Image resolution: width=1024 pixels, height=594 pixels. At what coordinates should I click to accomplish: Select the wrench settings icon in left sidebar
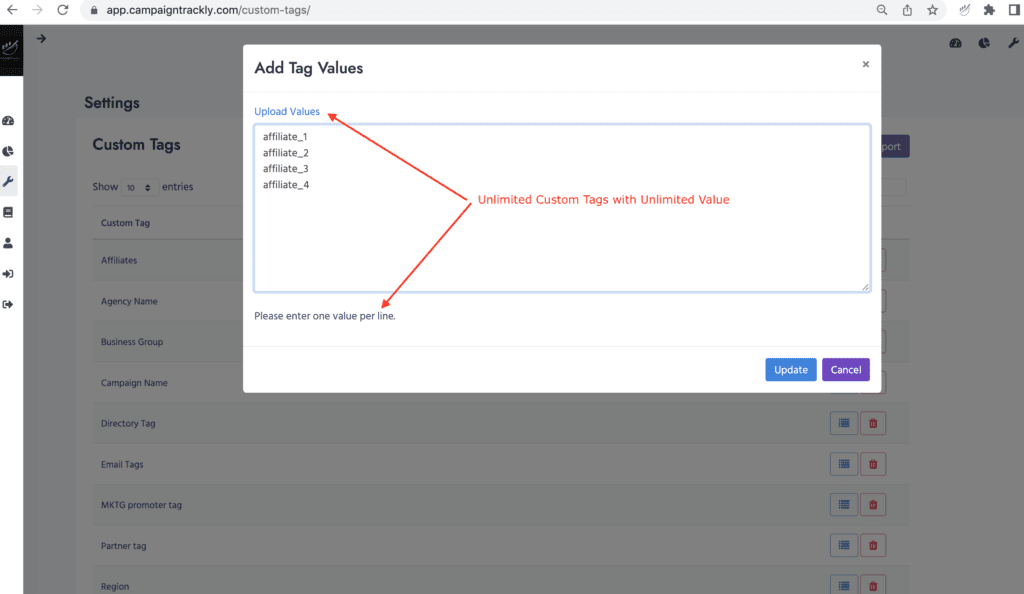[x=9, y=181]
